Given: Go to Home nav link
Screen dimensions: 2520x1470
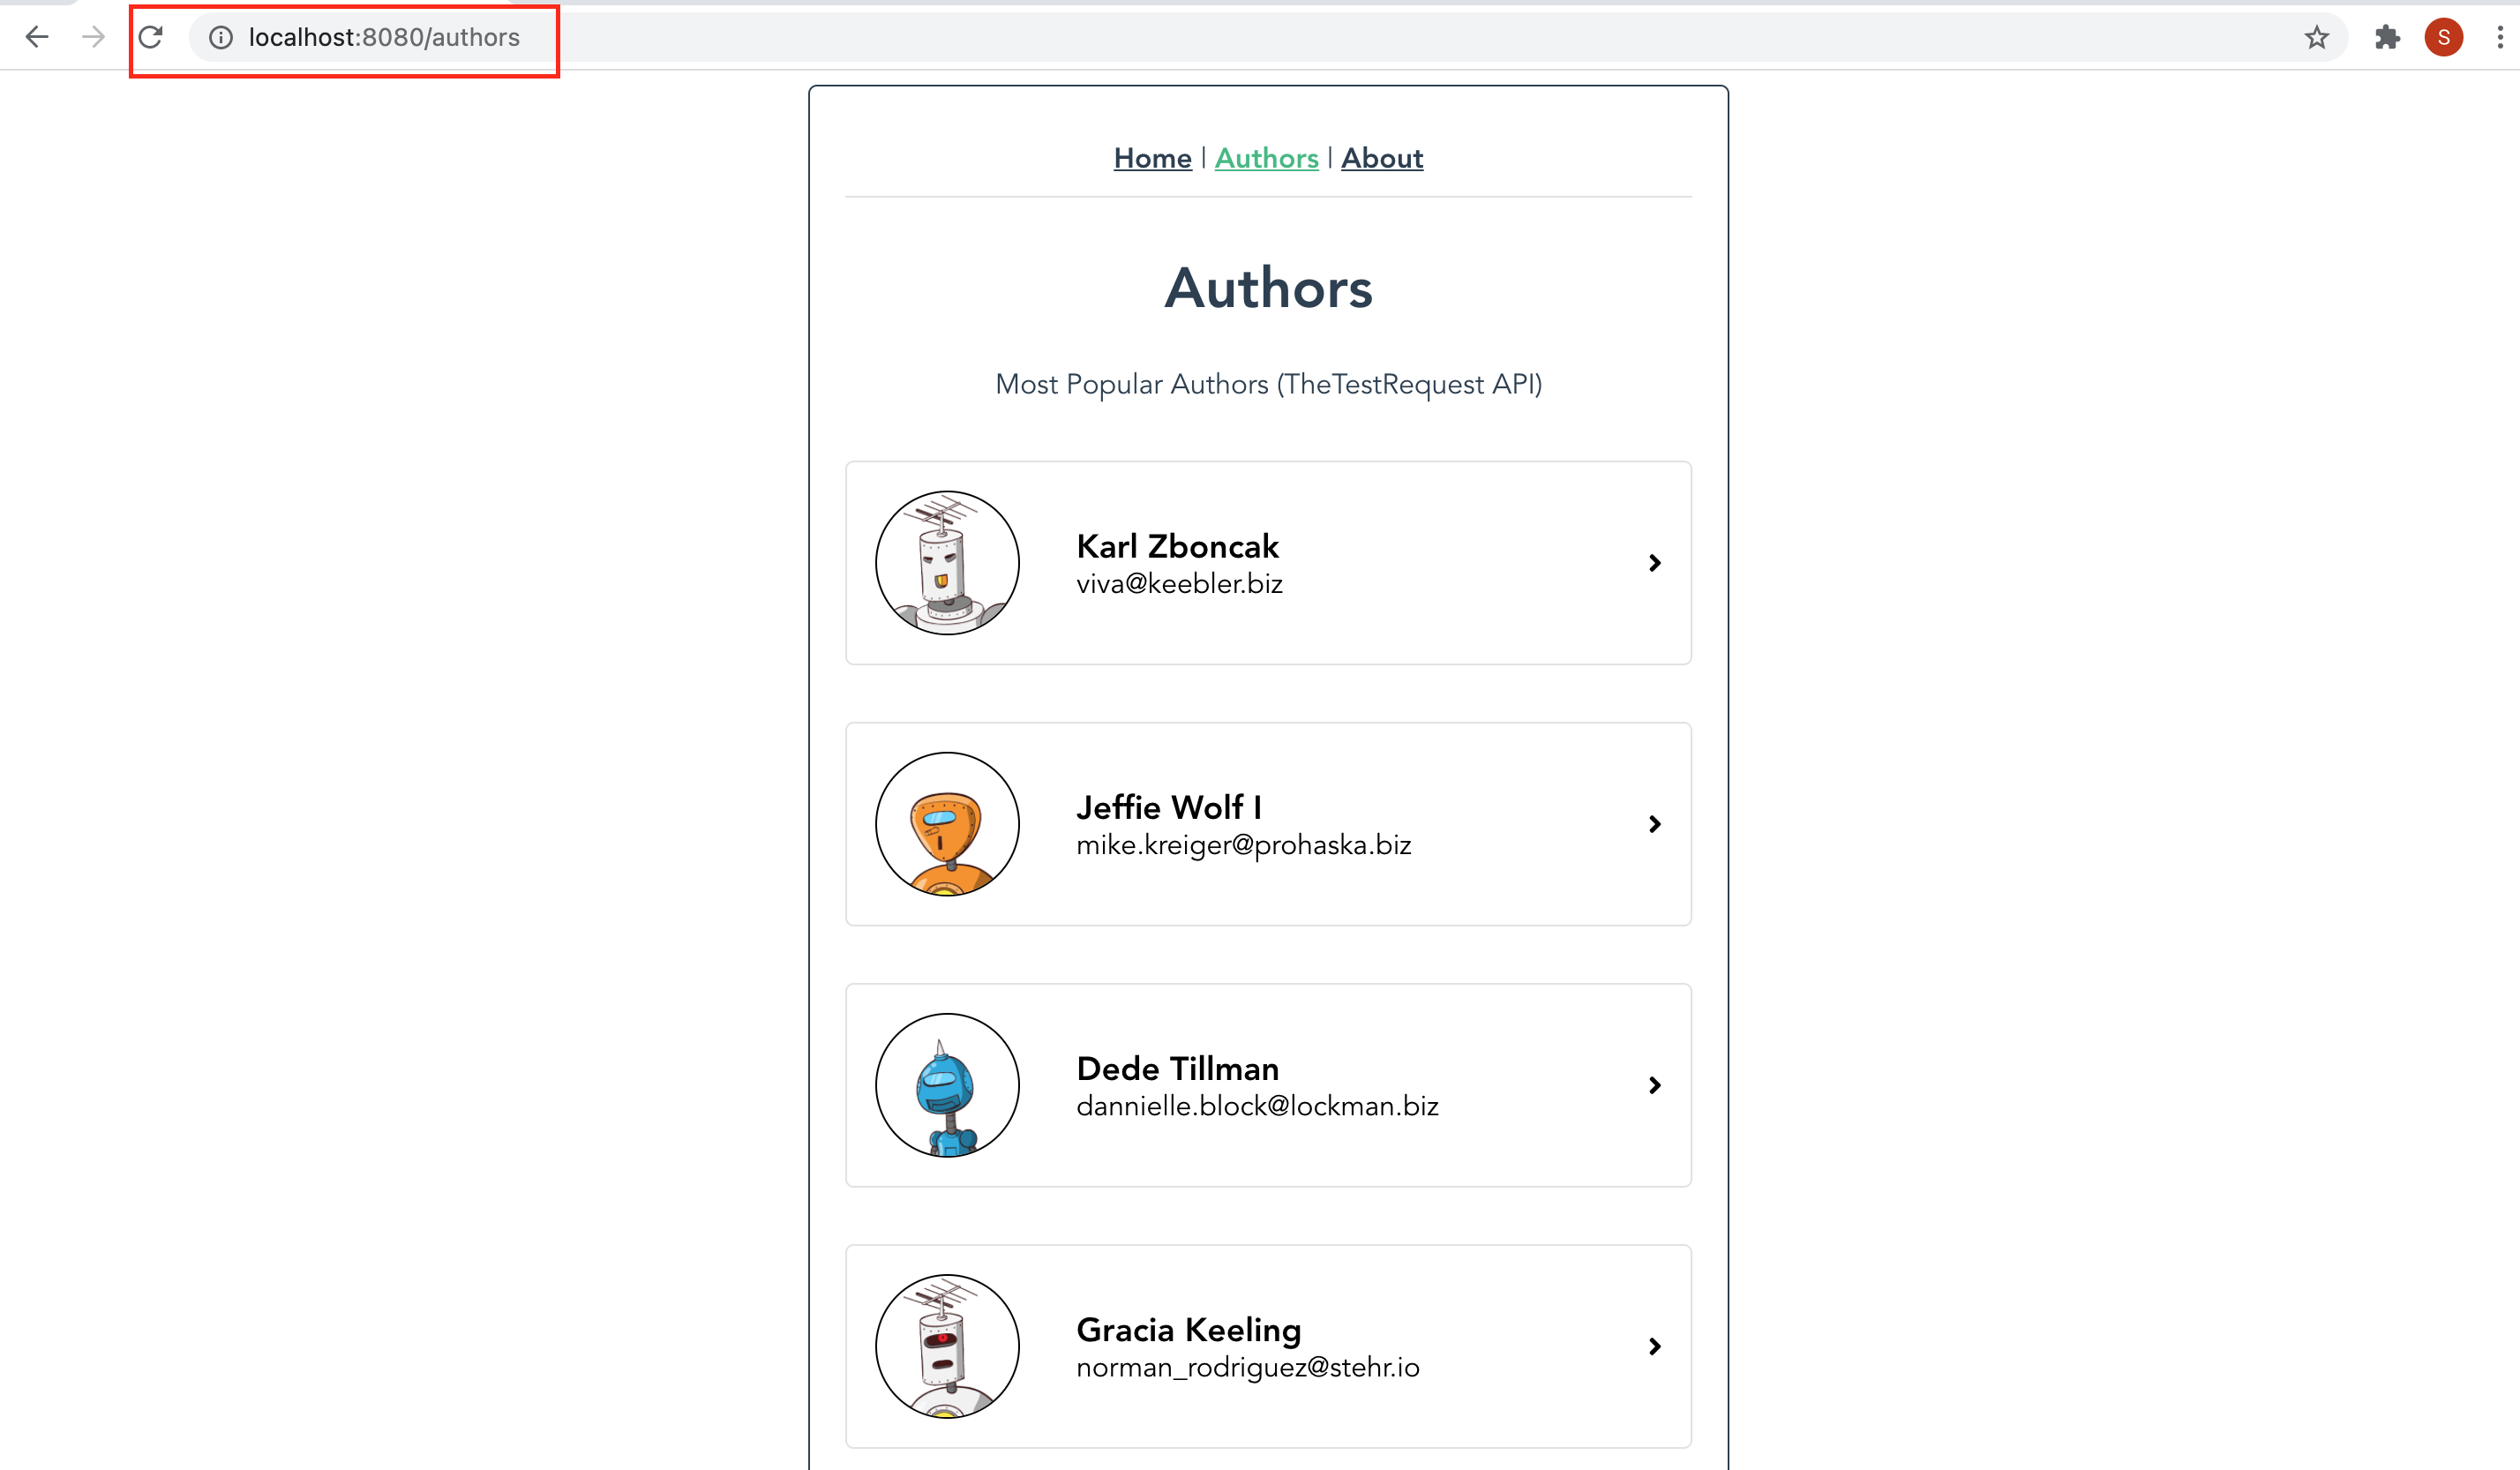Looking at the screenshot, I should 1152,158.
